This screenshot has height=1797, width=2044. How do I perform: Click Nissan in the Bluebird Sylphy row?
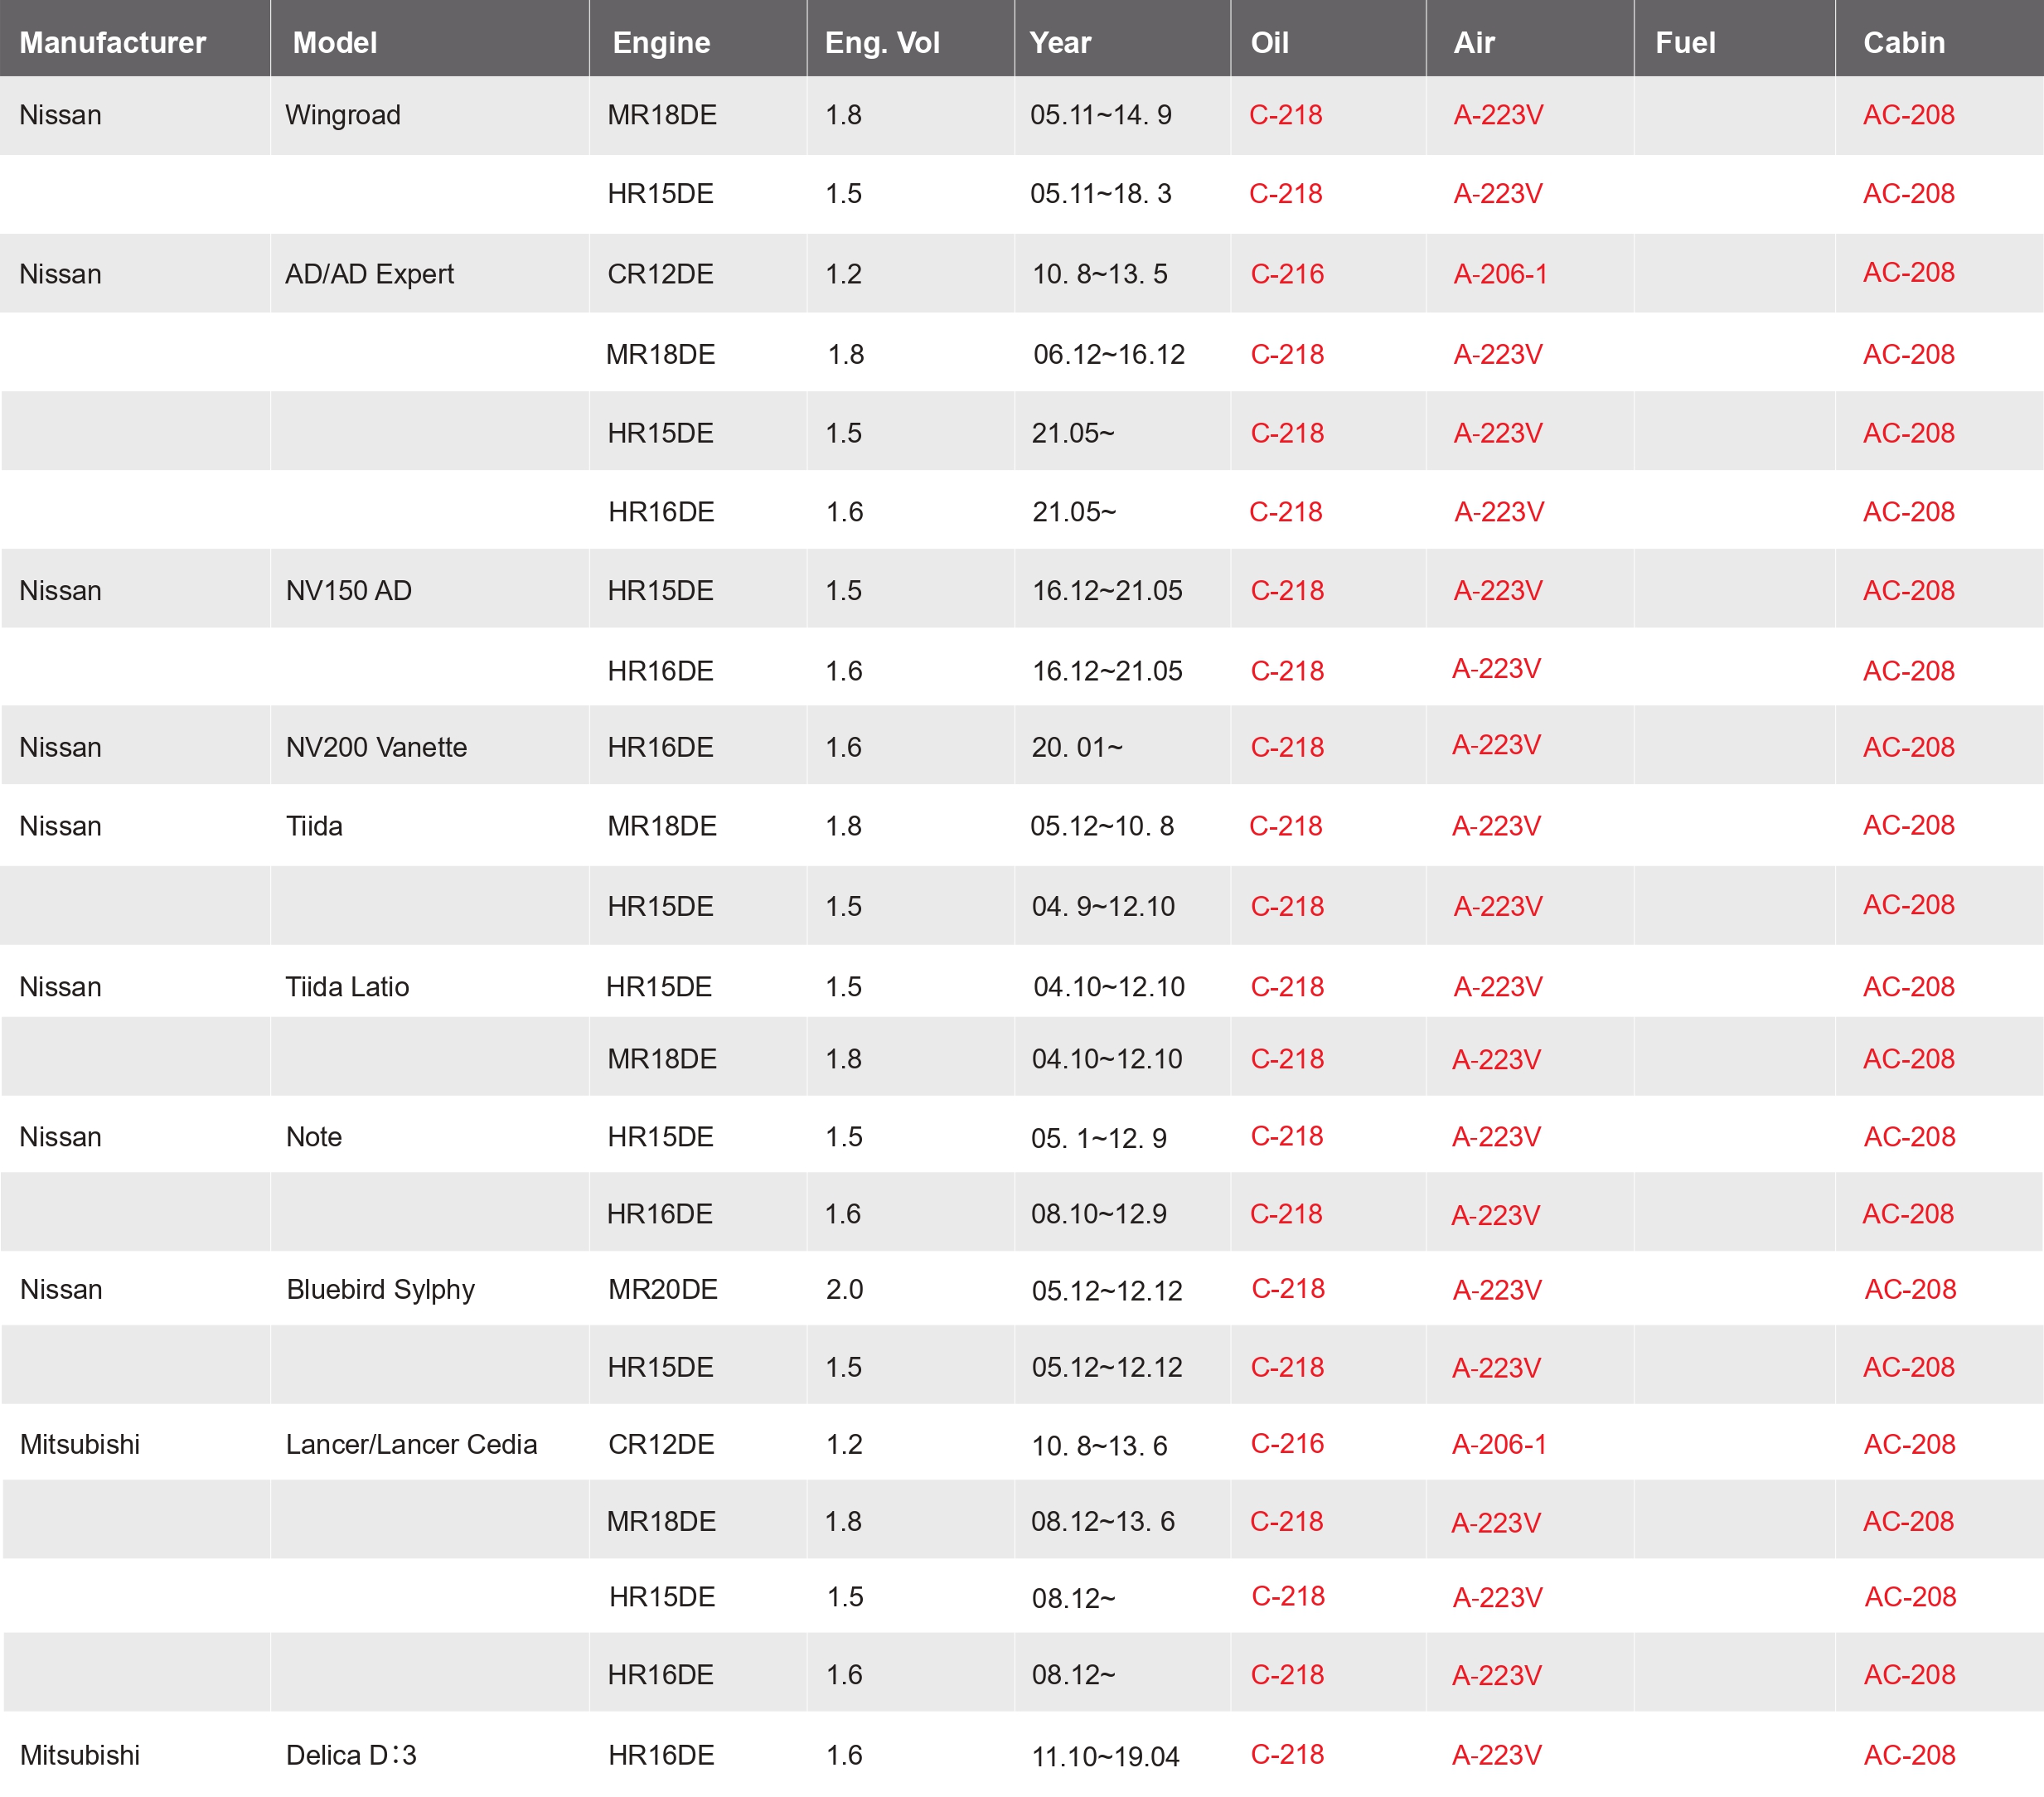pos(61,1290)
